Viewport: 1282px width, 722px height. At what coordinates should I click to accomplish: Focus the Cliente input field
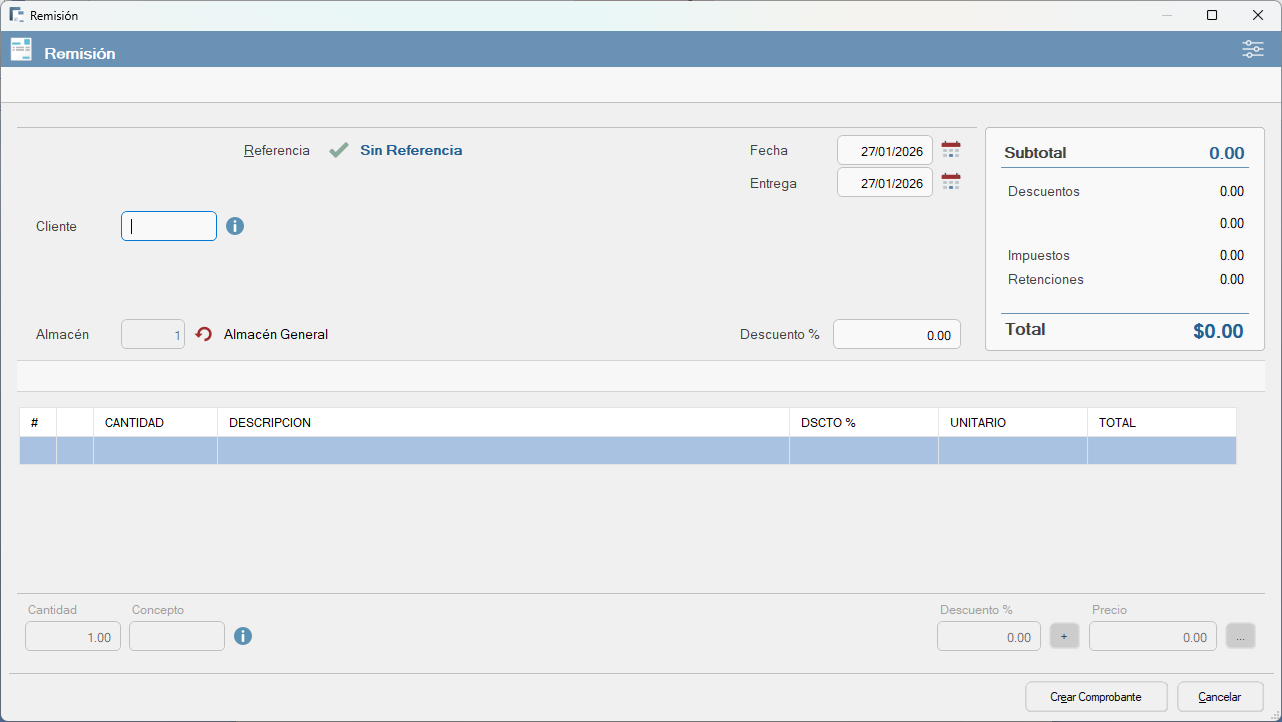169,226
